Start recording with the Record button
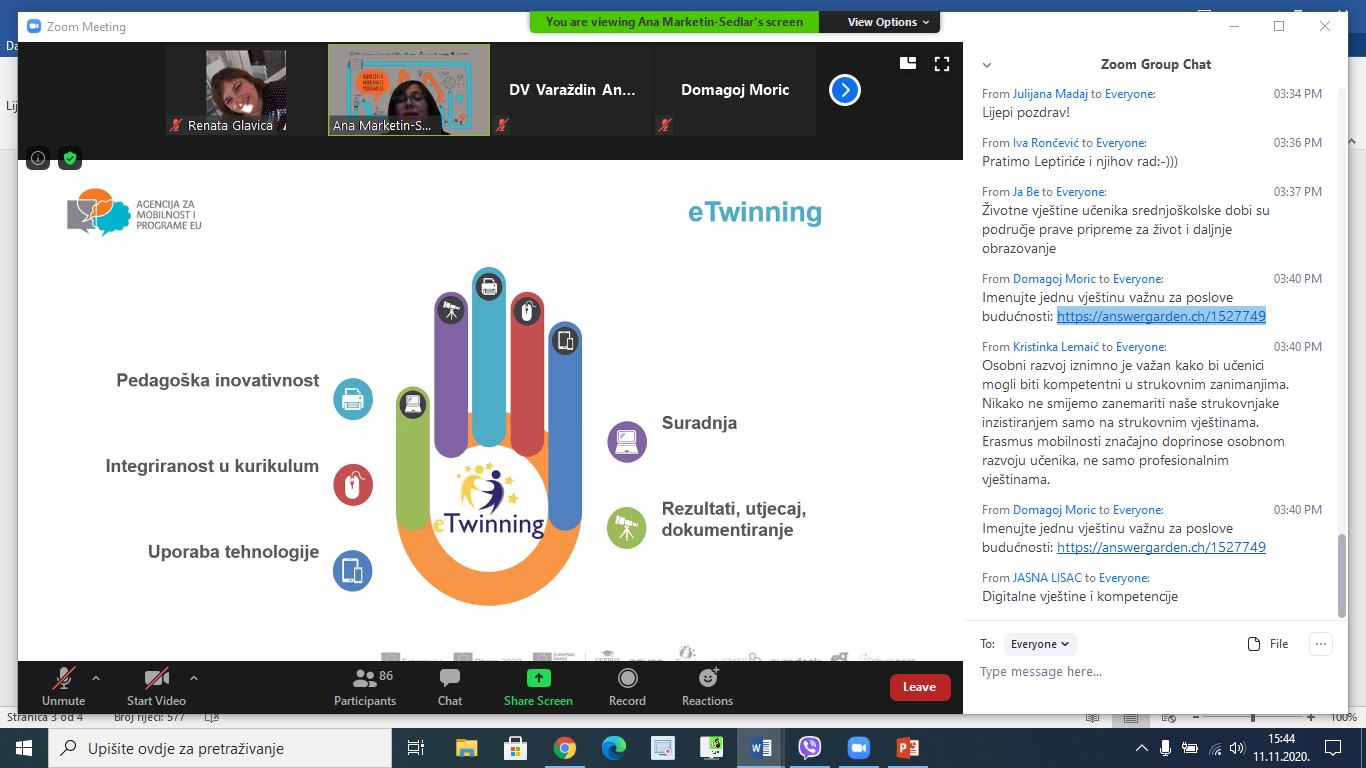1366x768 pixels. click(627, 687)
